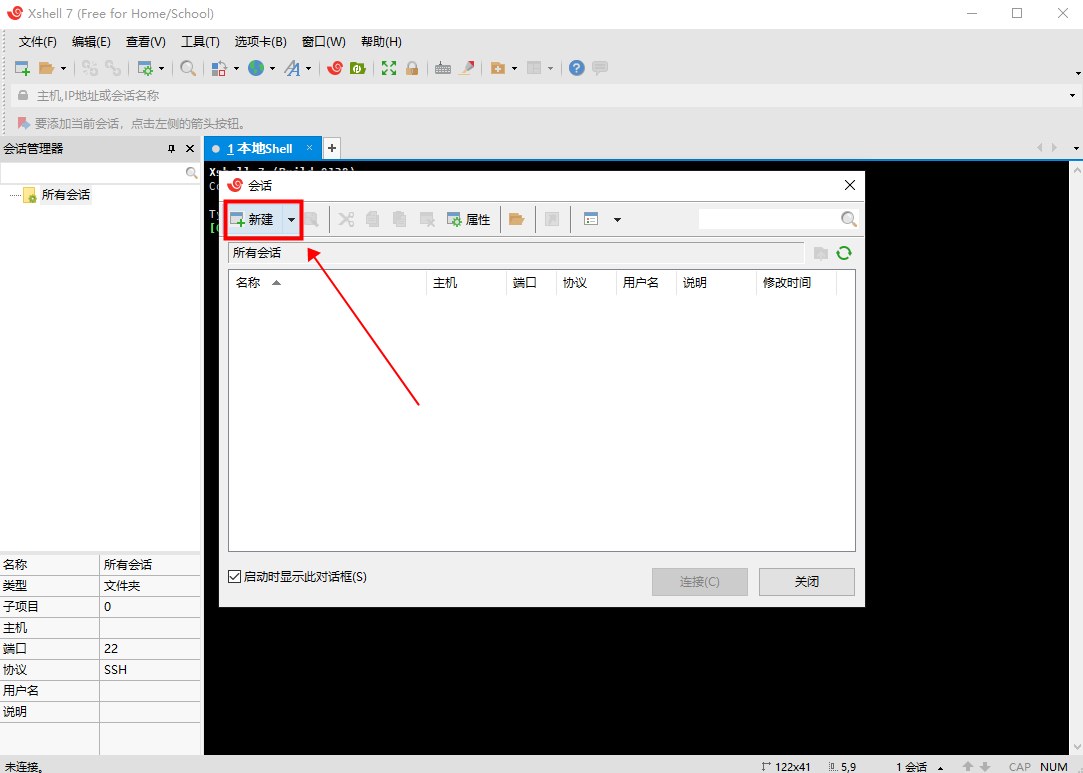Image resolution: width=1083 pixels, height=773 pixels.
Task: Open the 窗口(W) menu
Action: (324, 41)
